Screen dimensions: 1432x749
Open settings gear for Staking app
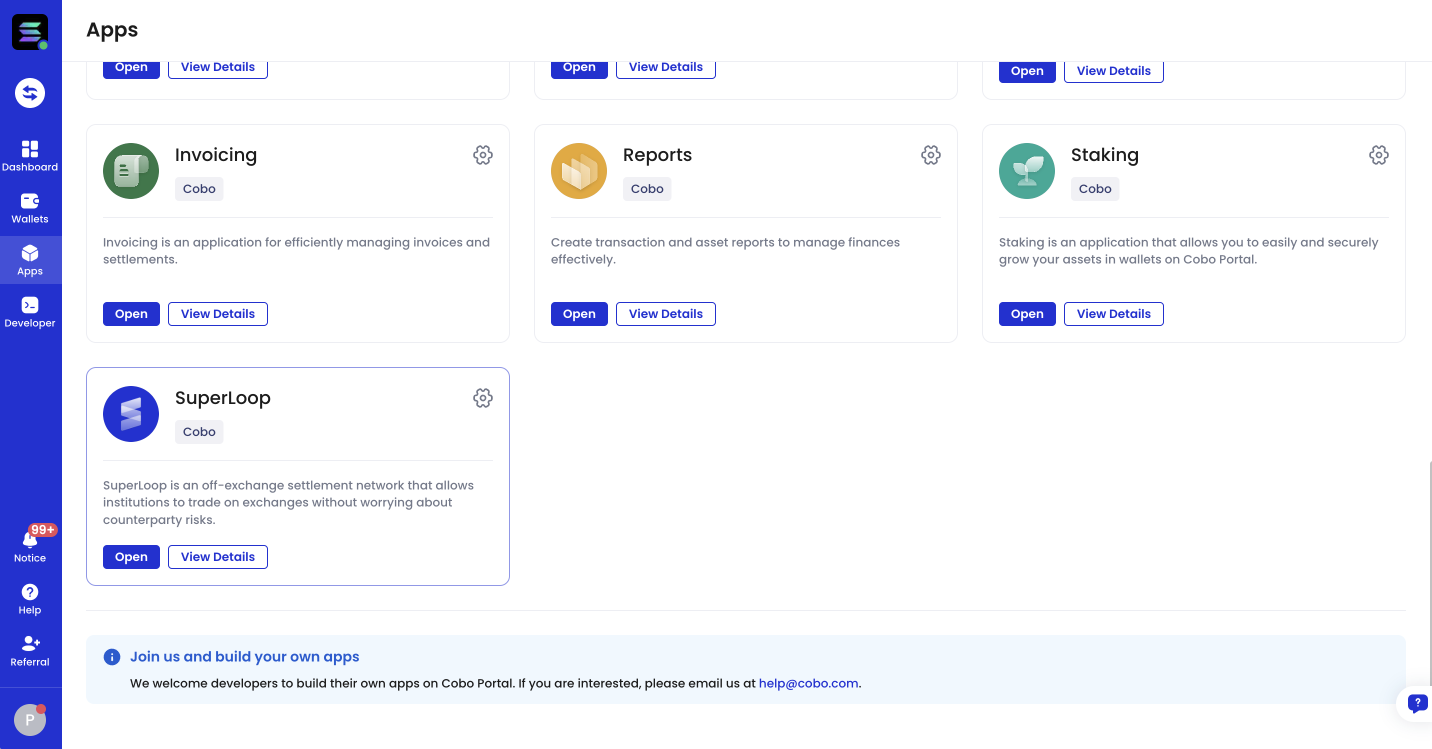click(1379, 155)
